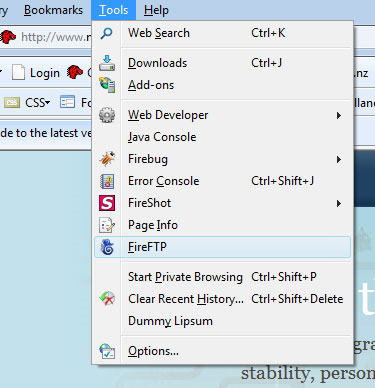
Task: Click the Clear Recent History icon
Action: [107, 299]
